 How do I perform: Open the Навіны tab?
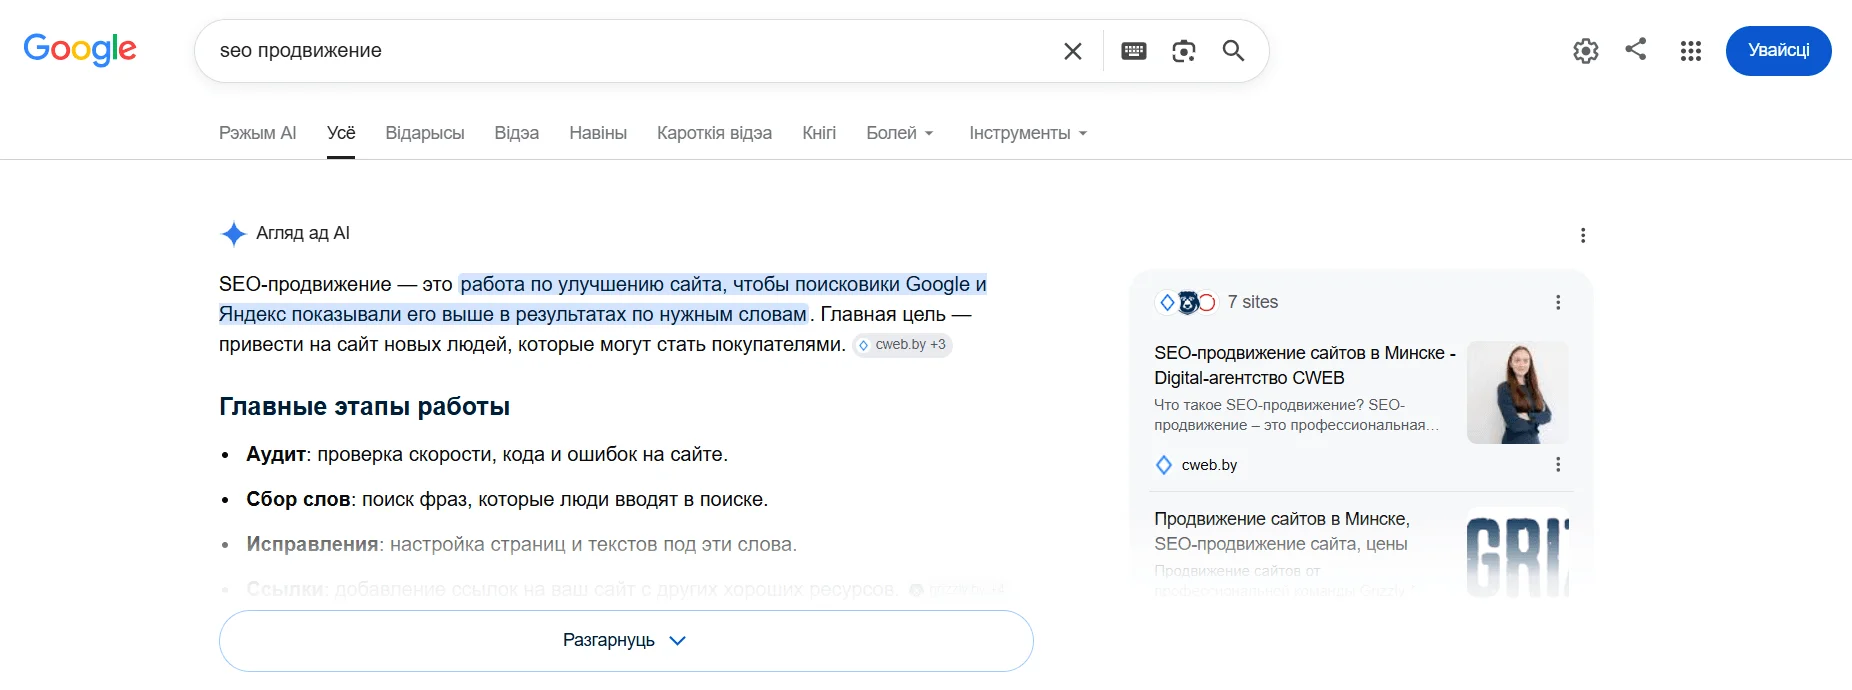point(598,133)
